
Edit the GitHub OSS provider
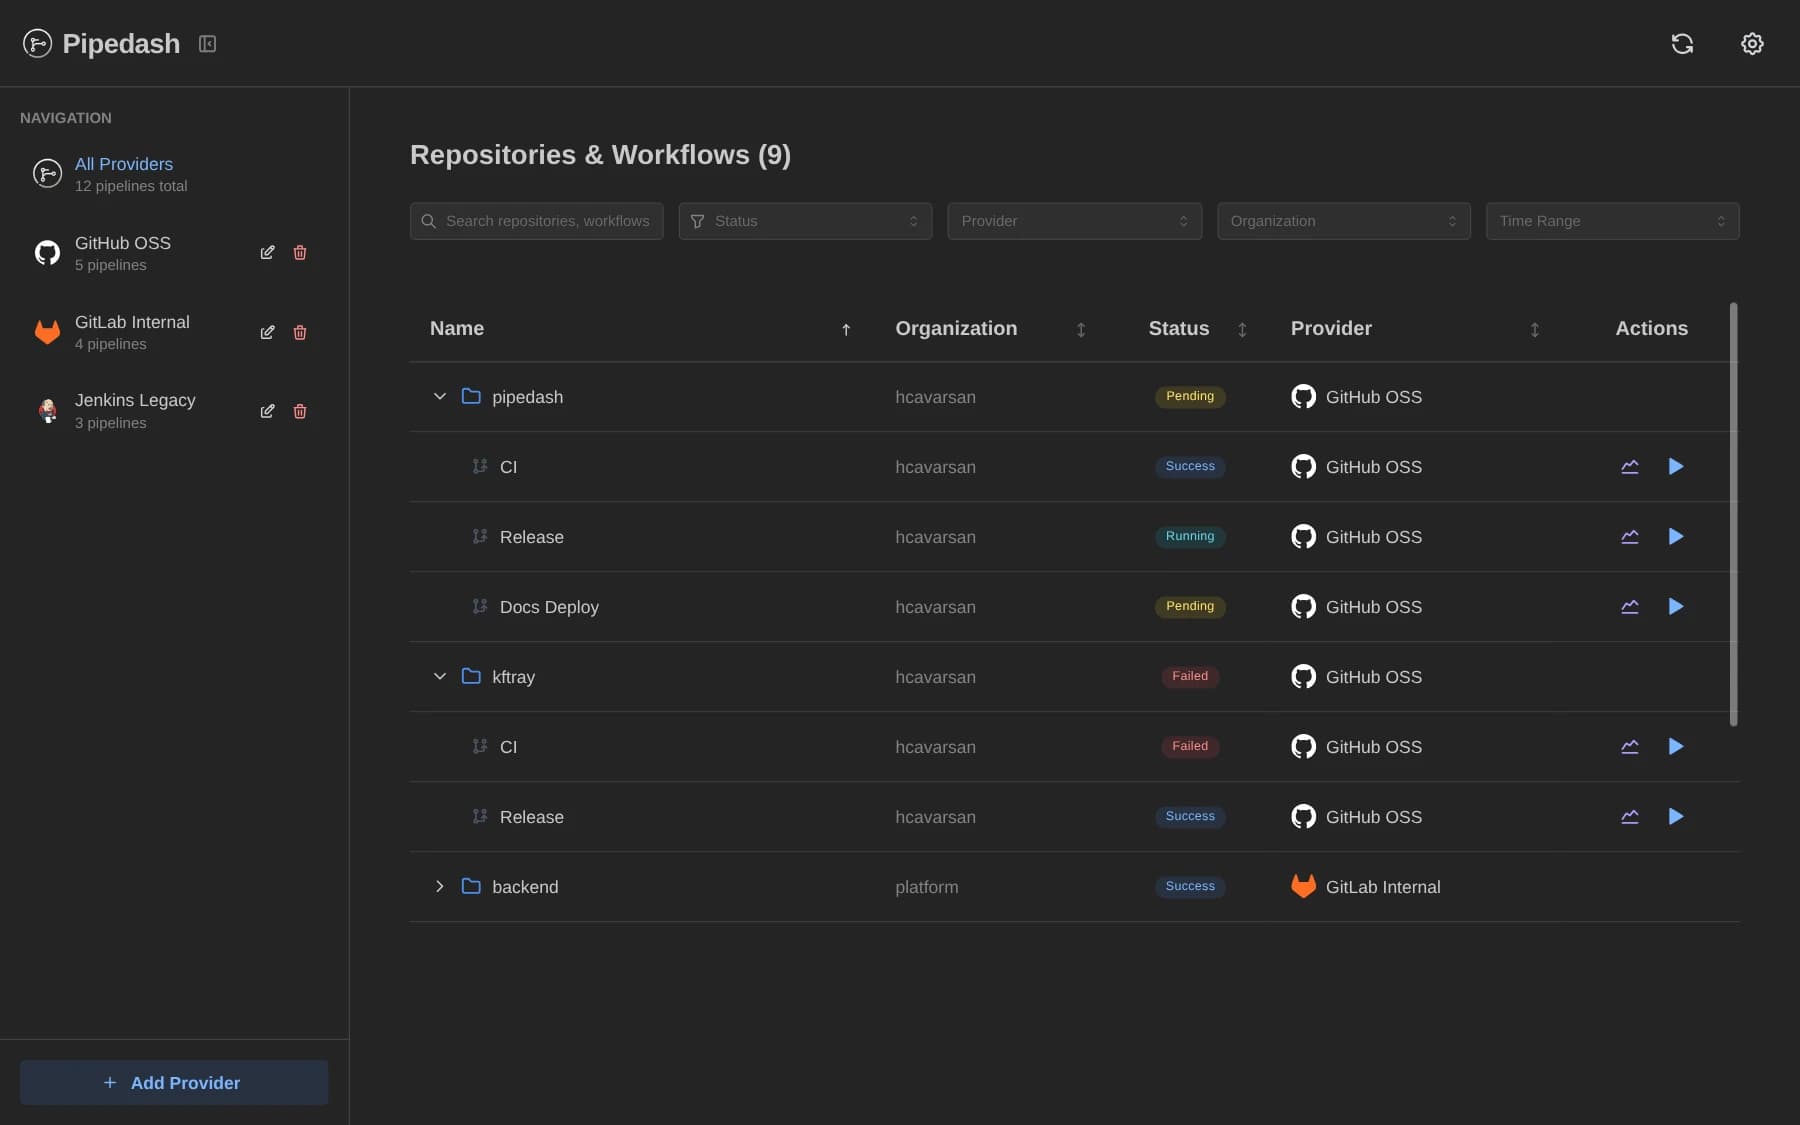tap(267, 252)
